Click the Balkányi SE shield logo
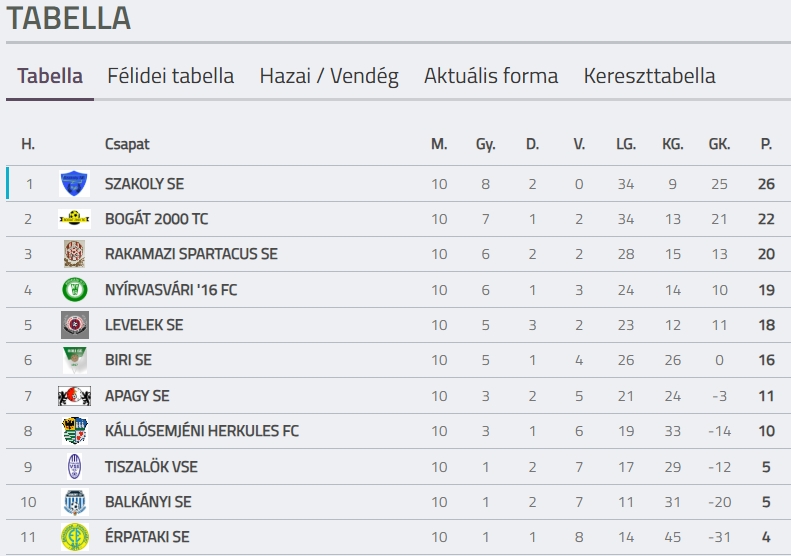 point(74,502)
